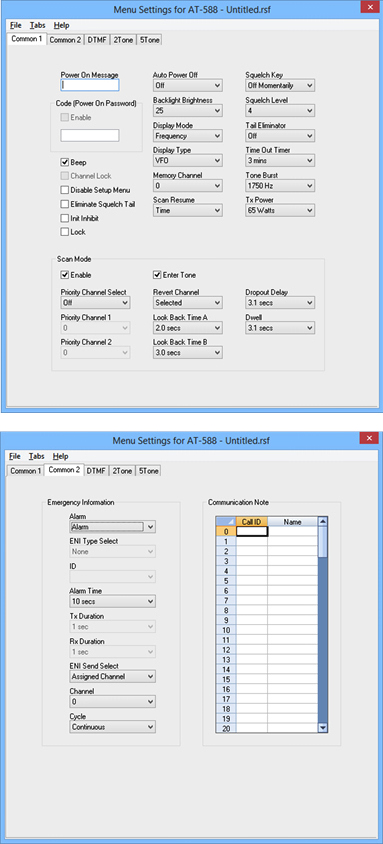Open Look Back Time A dropdown
The image size is (383, 844).
pyautogui.click(x=187, y=328)
